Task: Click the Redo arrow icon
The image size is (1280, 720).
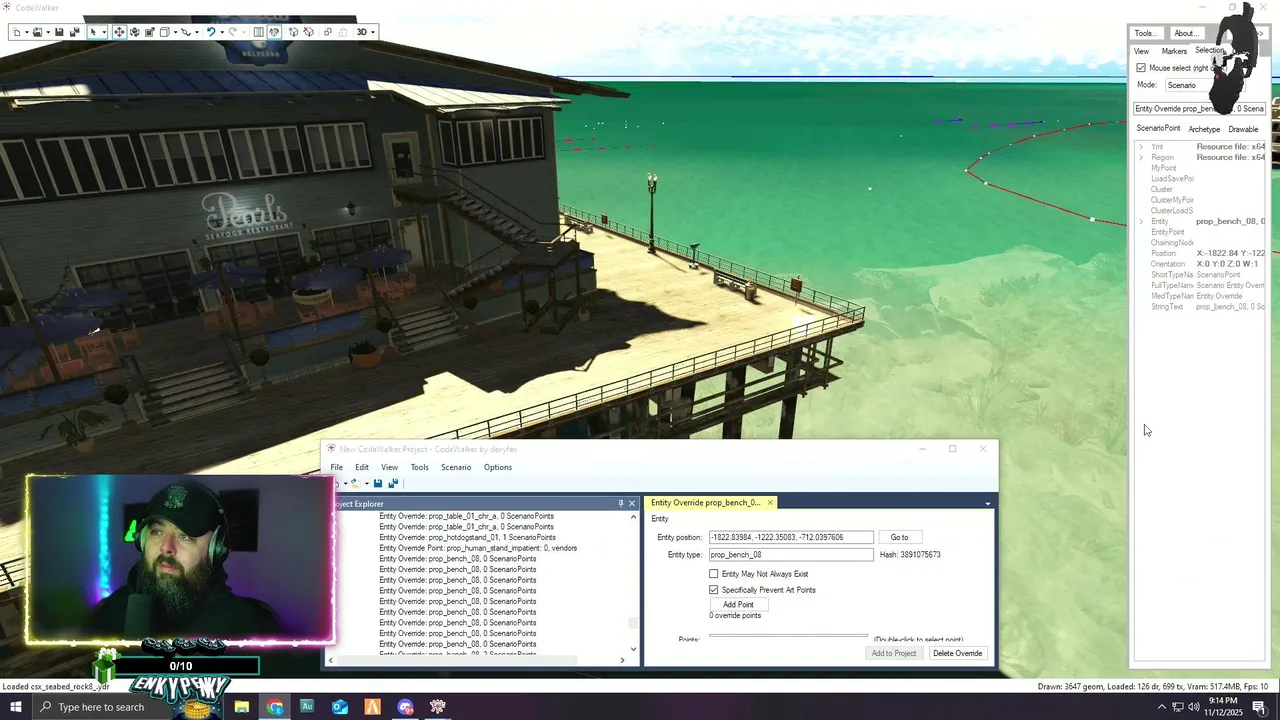Action: click(x=232, y=32)
